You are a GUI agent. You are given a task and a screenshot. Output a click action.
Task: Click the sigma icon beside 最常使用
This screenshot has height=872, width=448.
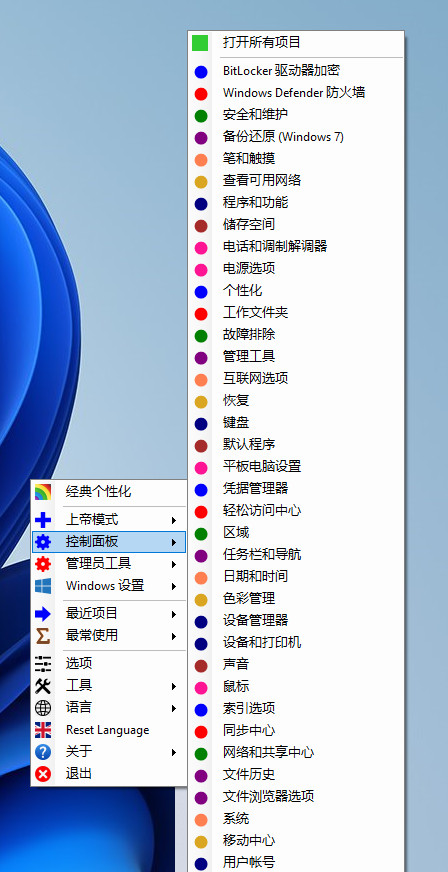click(x=43, y=636)
